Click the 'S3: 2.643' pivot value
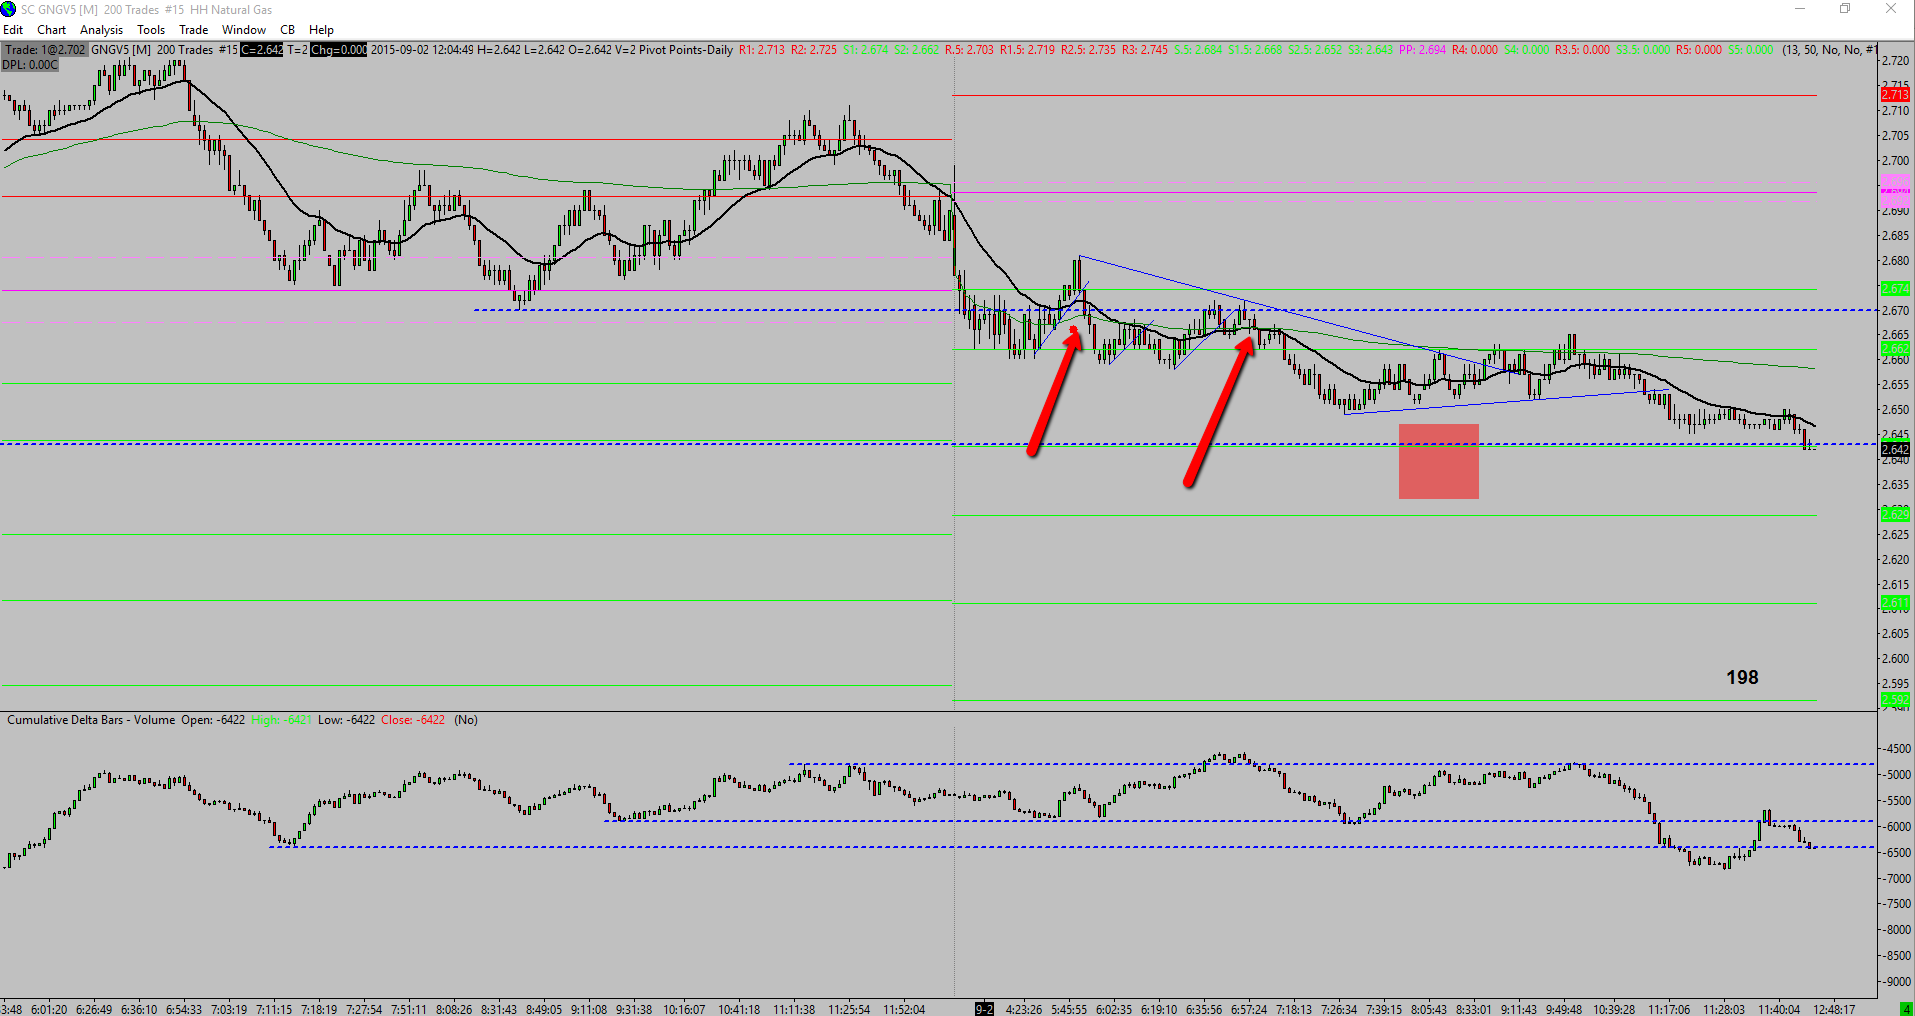1915x1016 pixels. coord(1371,50)
